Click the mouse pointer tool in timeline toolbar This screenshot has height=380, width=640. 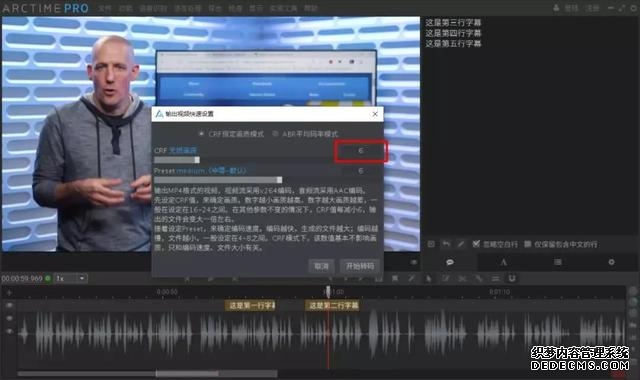click(x=429, y=278)
